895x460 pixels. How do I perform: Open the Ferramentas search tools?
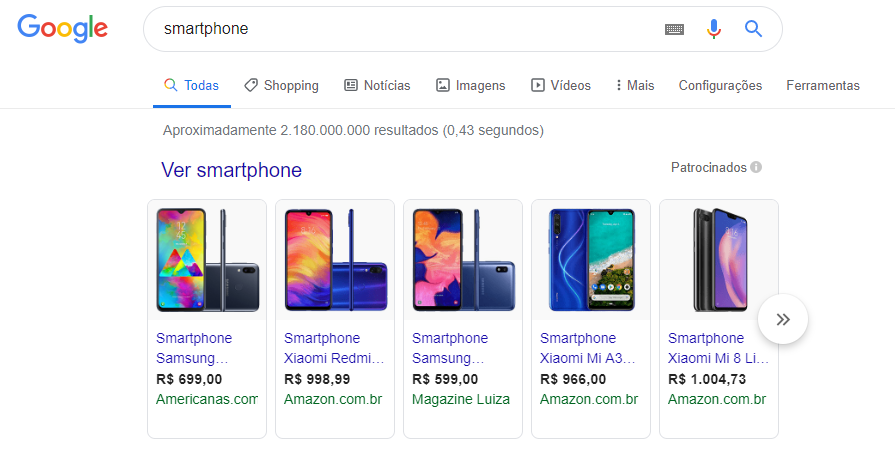[x=822, y=86]
